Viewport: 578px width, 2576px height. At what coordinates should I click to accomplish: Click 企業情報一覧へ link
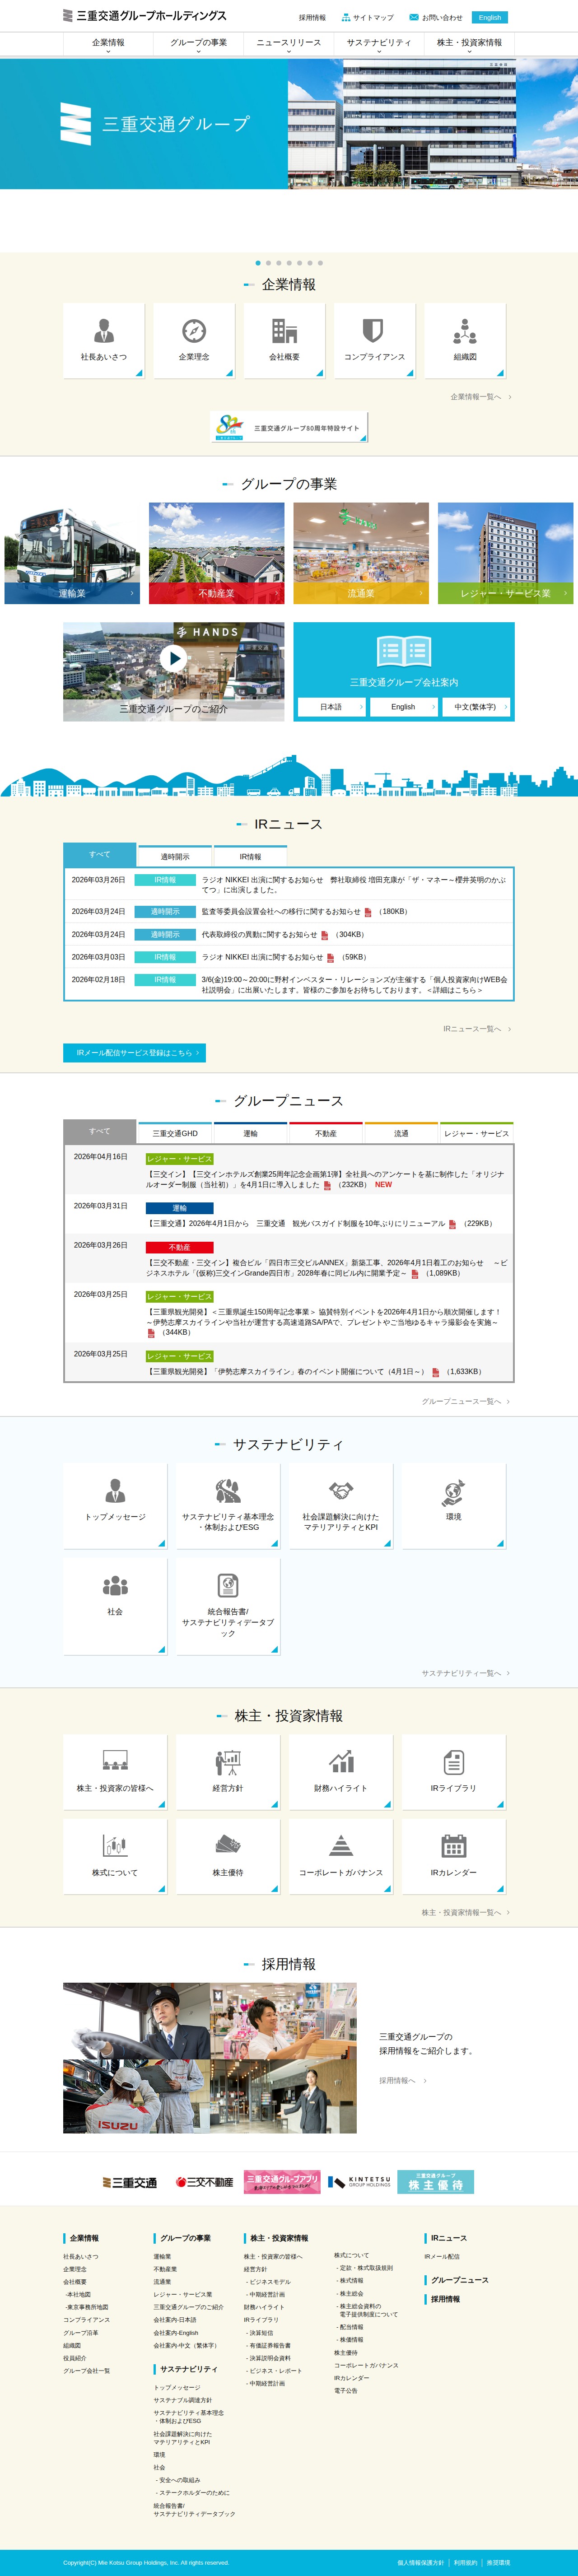[480, 397]
